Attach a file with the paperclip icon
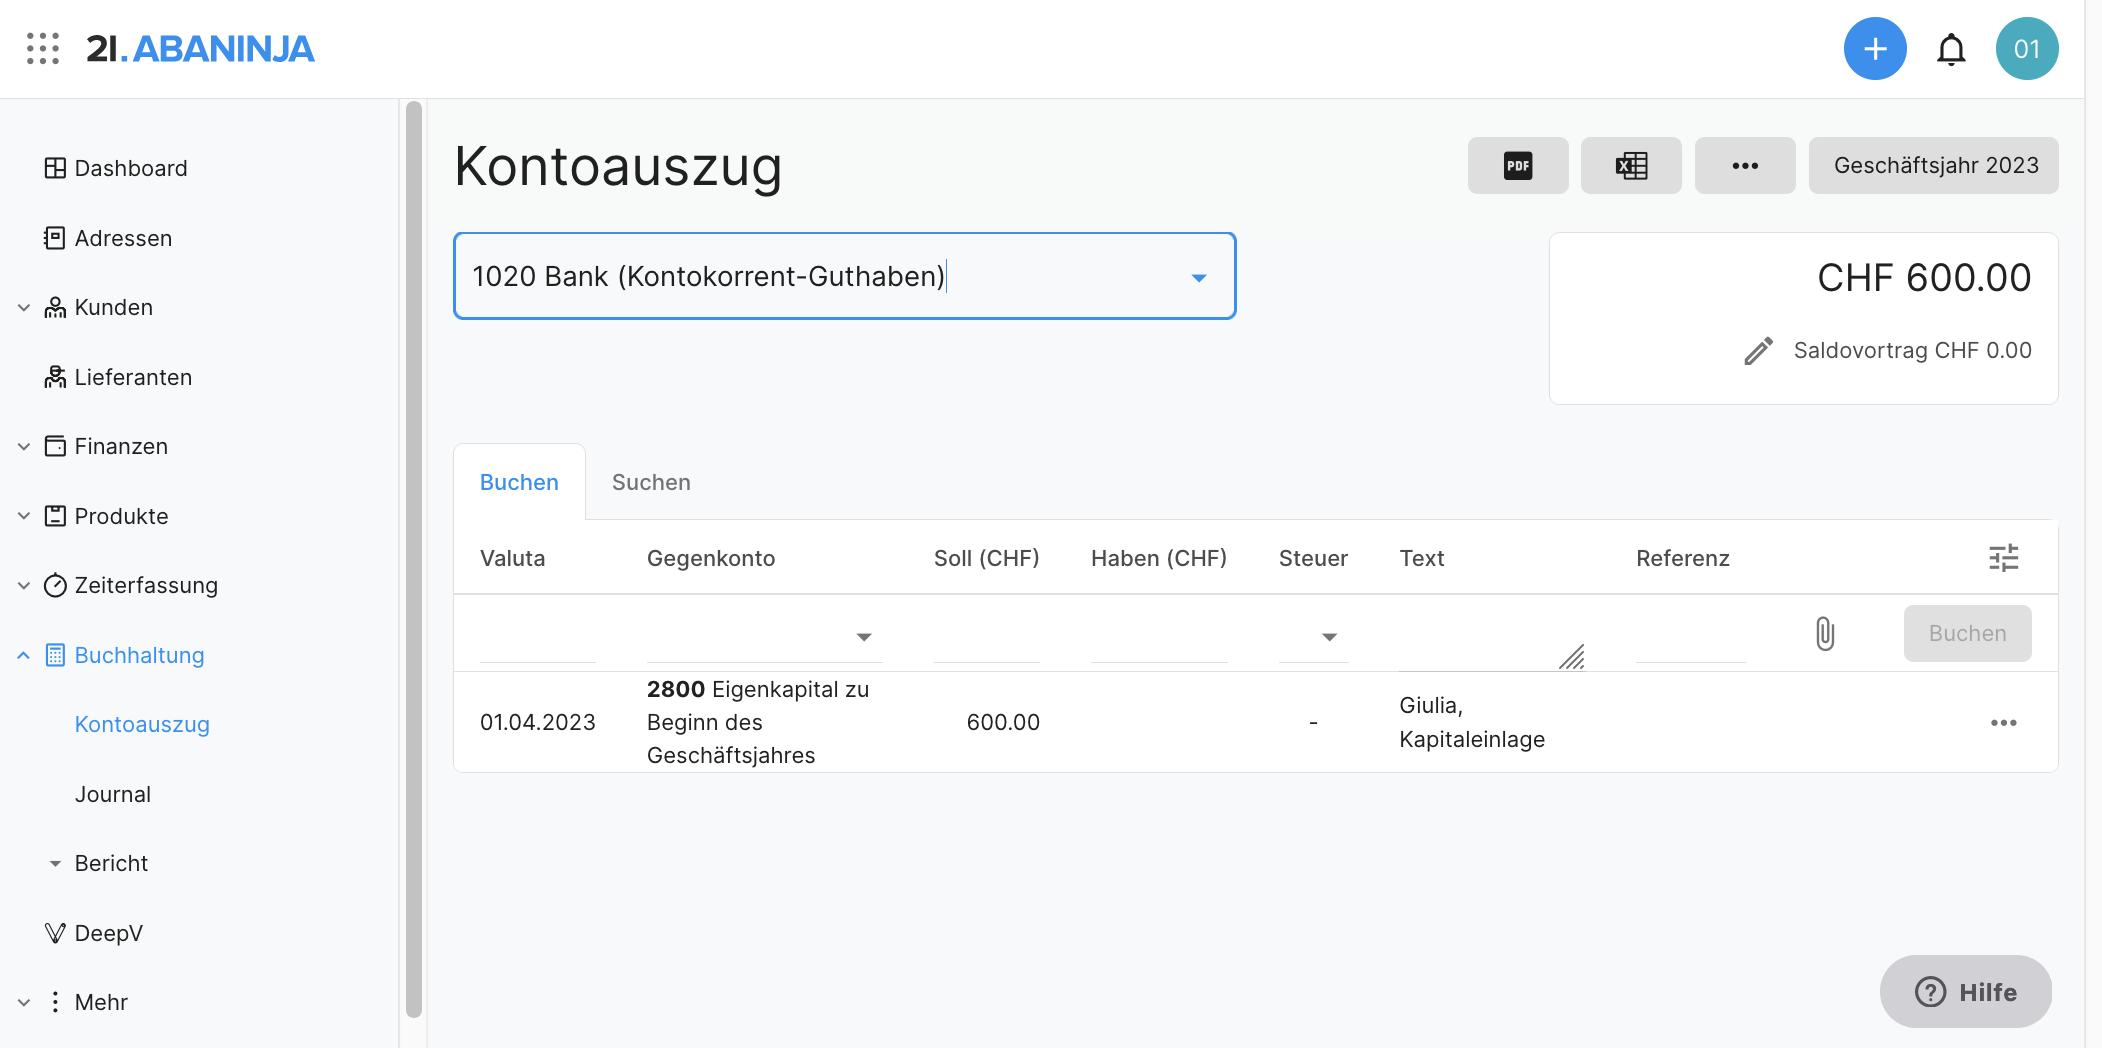2102x1048 pixels. (x=1825, y=634)
